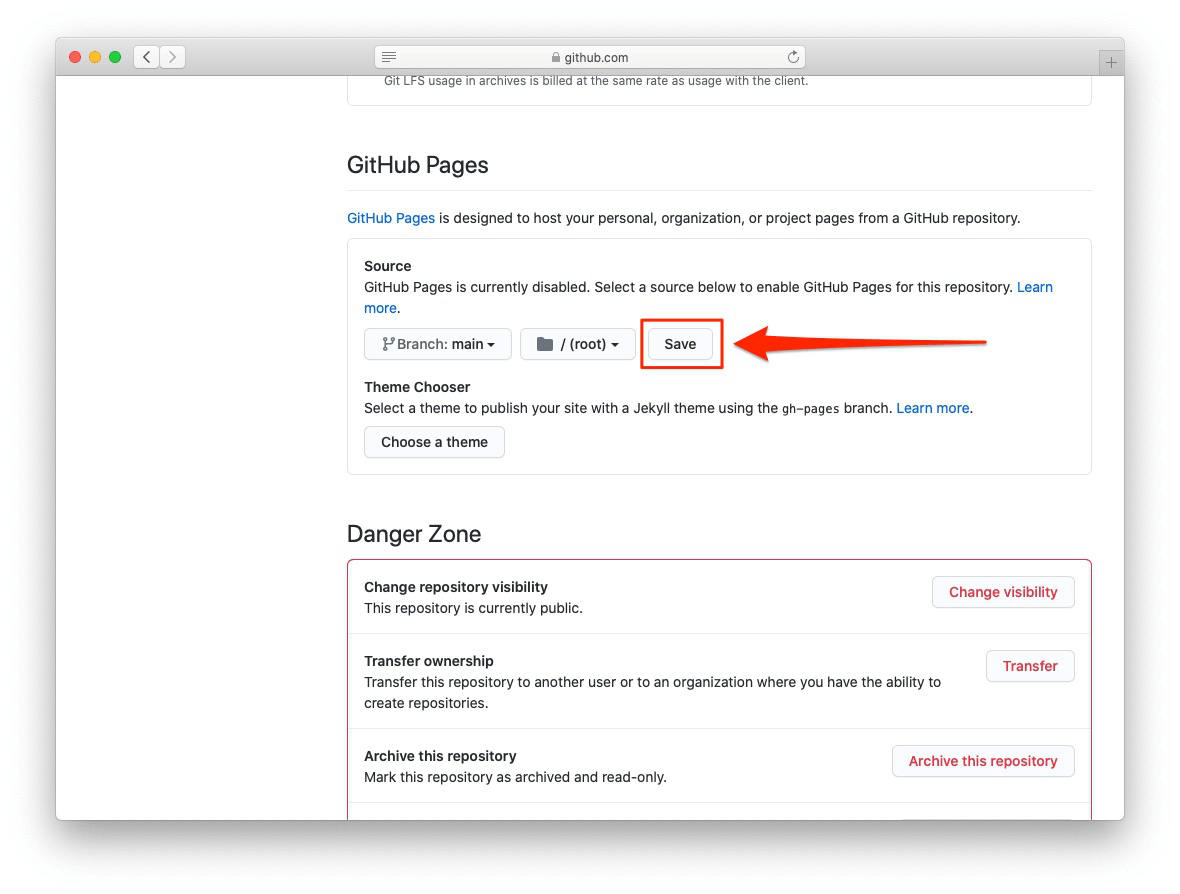Screen dimensions: 1180x894
Task: Follow the Theme Chooser Learn more link
Action: (932, 408)
